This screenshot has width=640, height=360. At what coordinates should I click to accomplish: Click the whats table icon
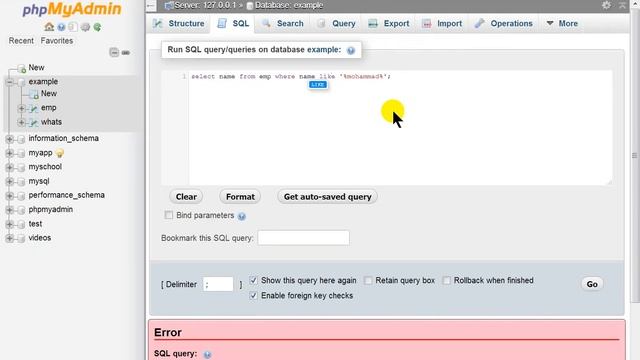pos(34,122)
